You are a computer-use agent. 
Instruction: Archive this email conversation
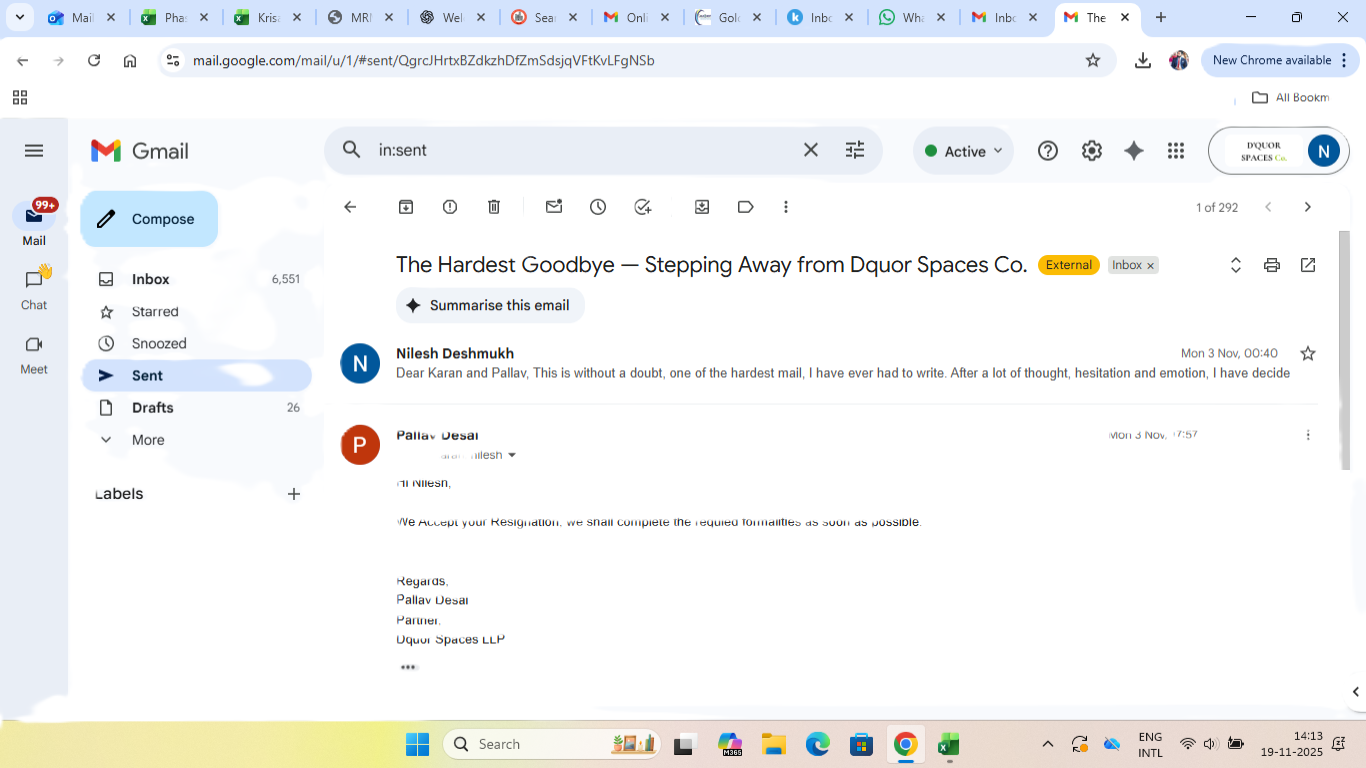click(x=406, y=207)
